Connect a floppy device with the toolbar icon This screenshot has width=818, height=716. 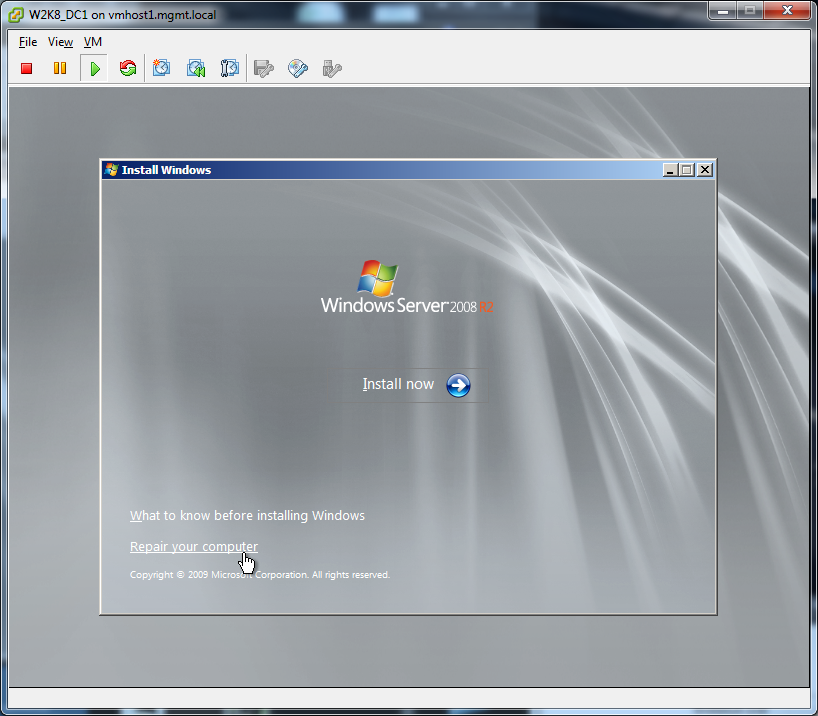[263, 68]
